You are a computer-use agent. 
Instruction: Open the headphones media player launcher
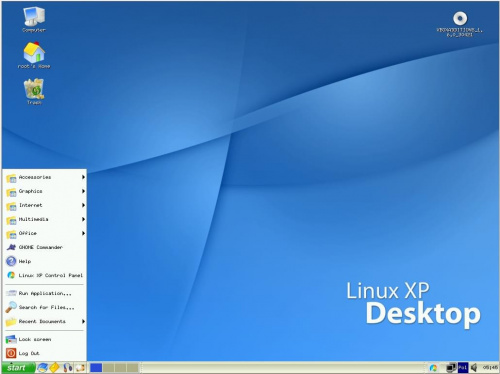point(68,367)
